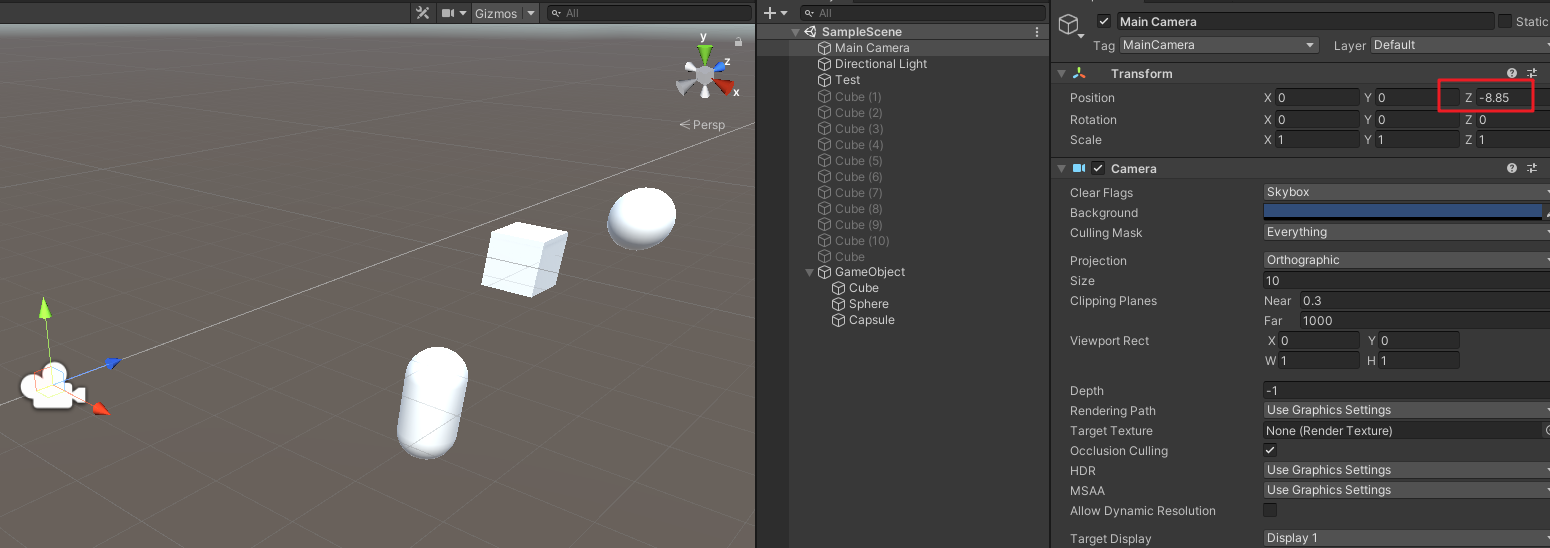The height and width of the screenshot is (548, 1550).
Task: Toggle the Main Camera active checkbox
Action: click(x=1104, y=21)
